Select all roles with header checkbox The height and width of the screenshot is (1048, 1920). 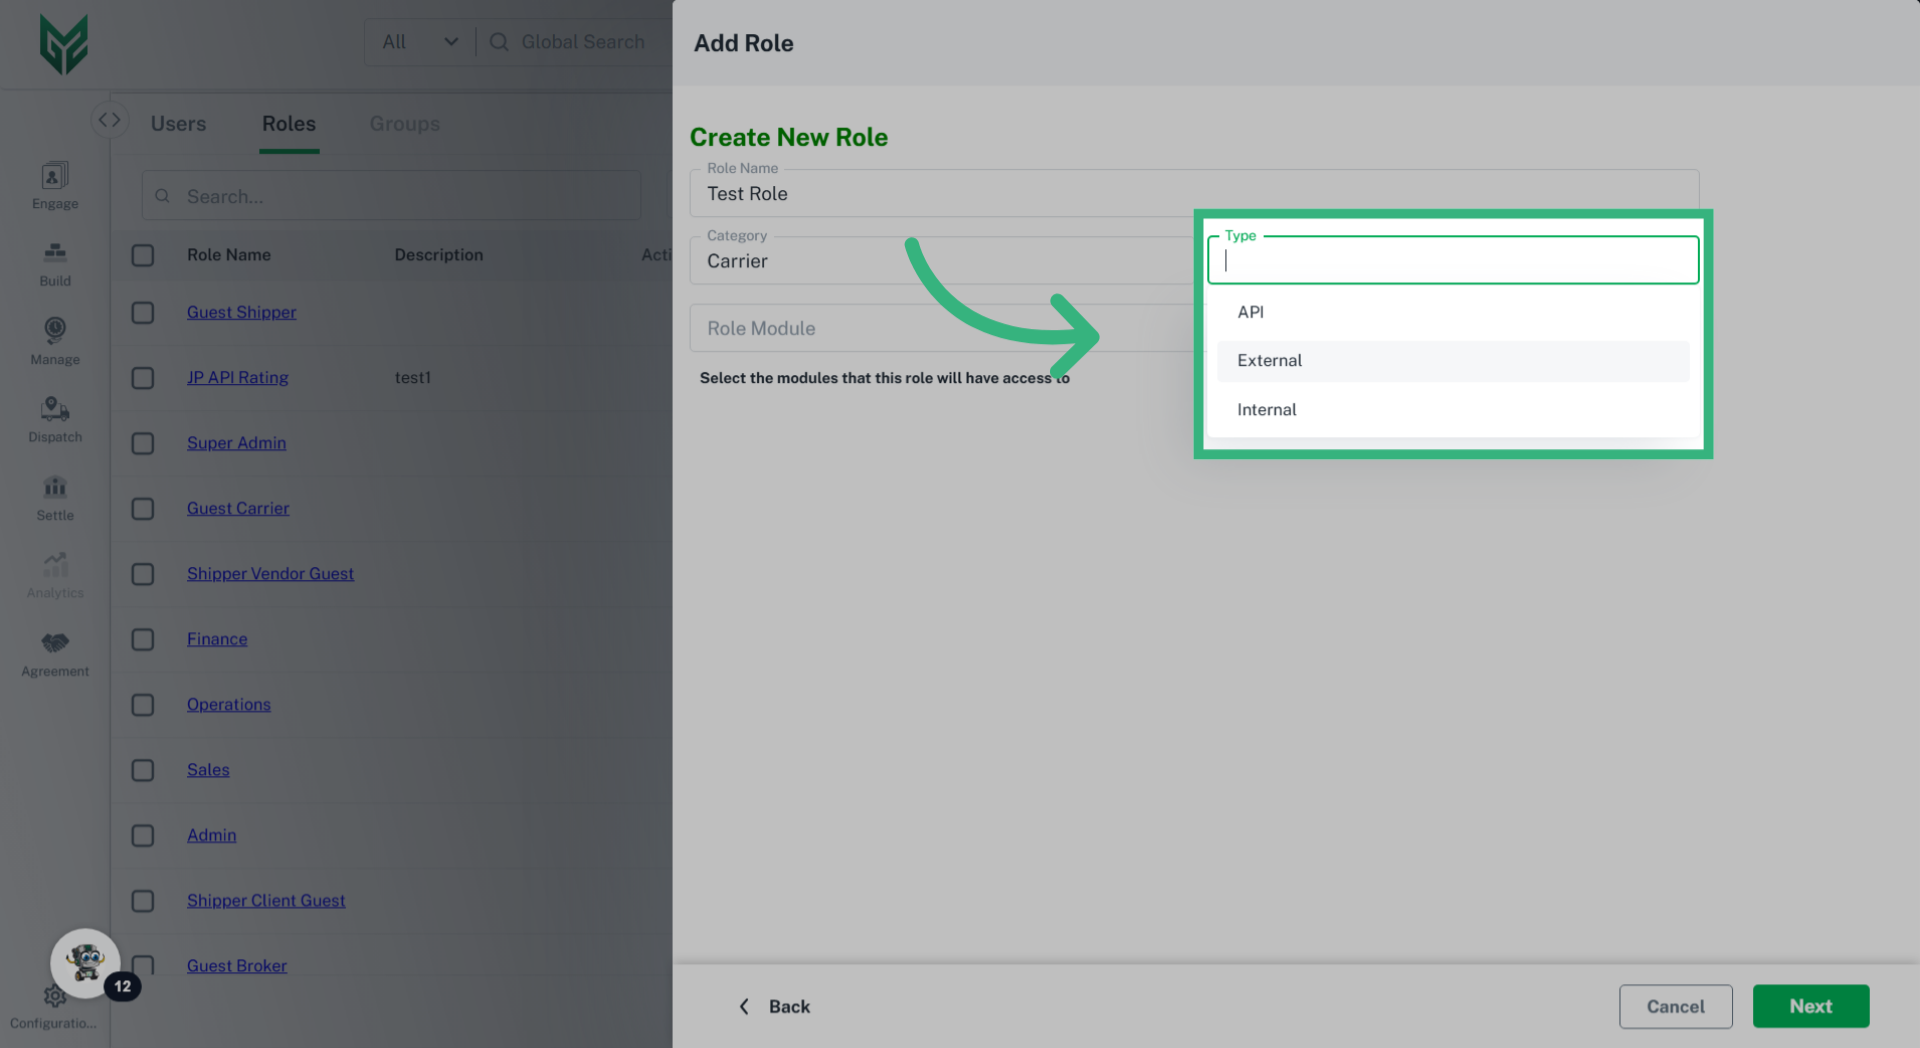coord(143,255)
